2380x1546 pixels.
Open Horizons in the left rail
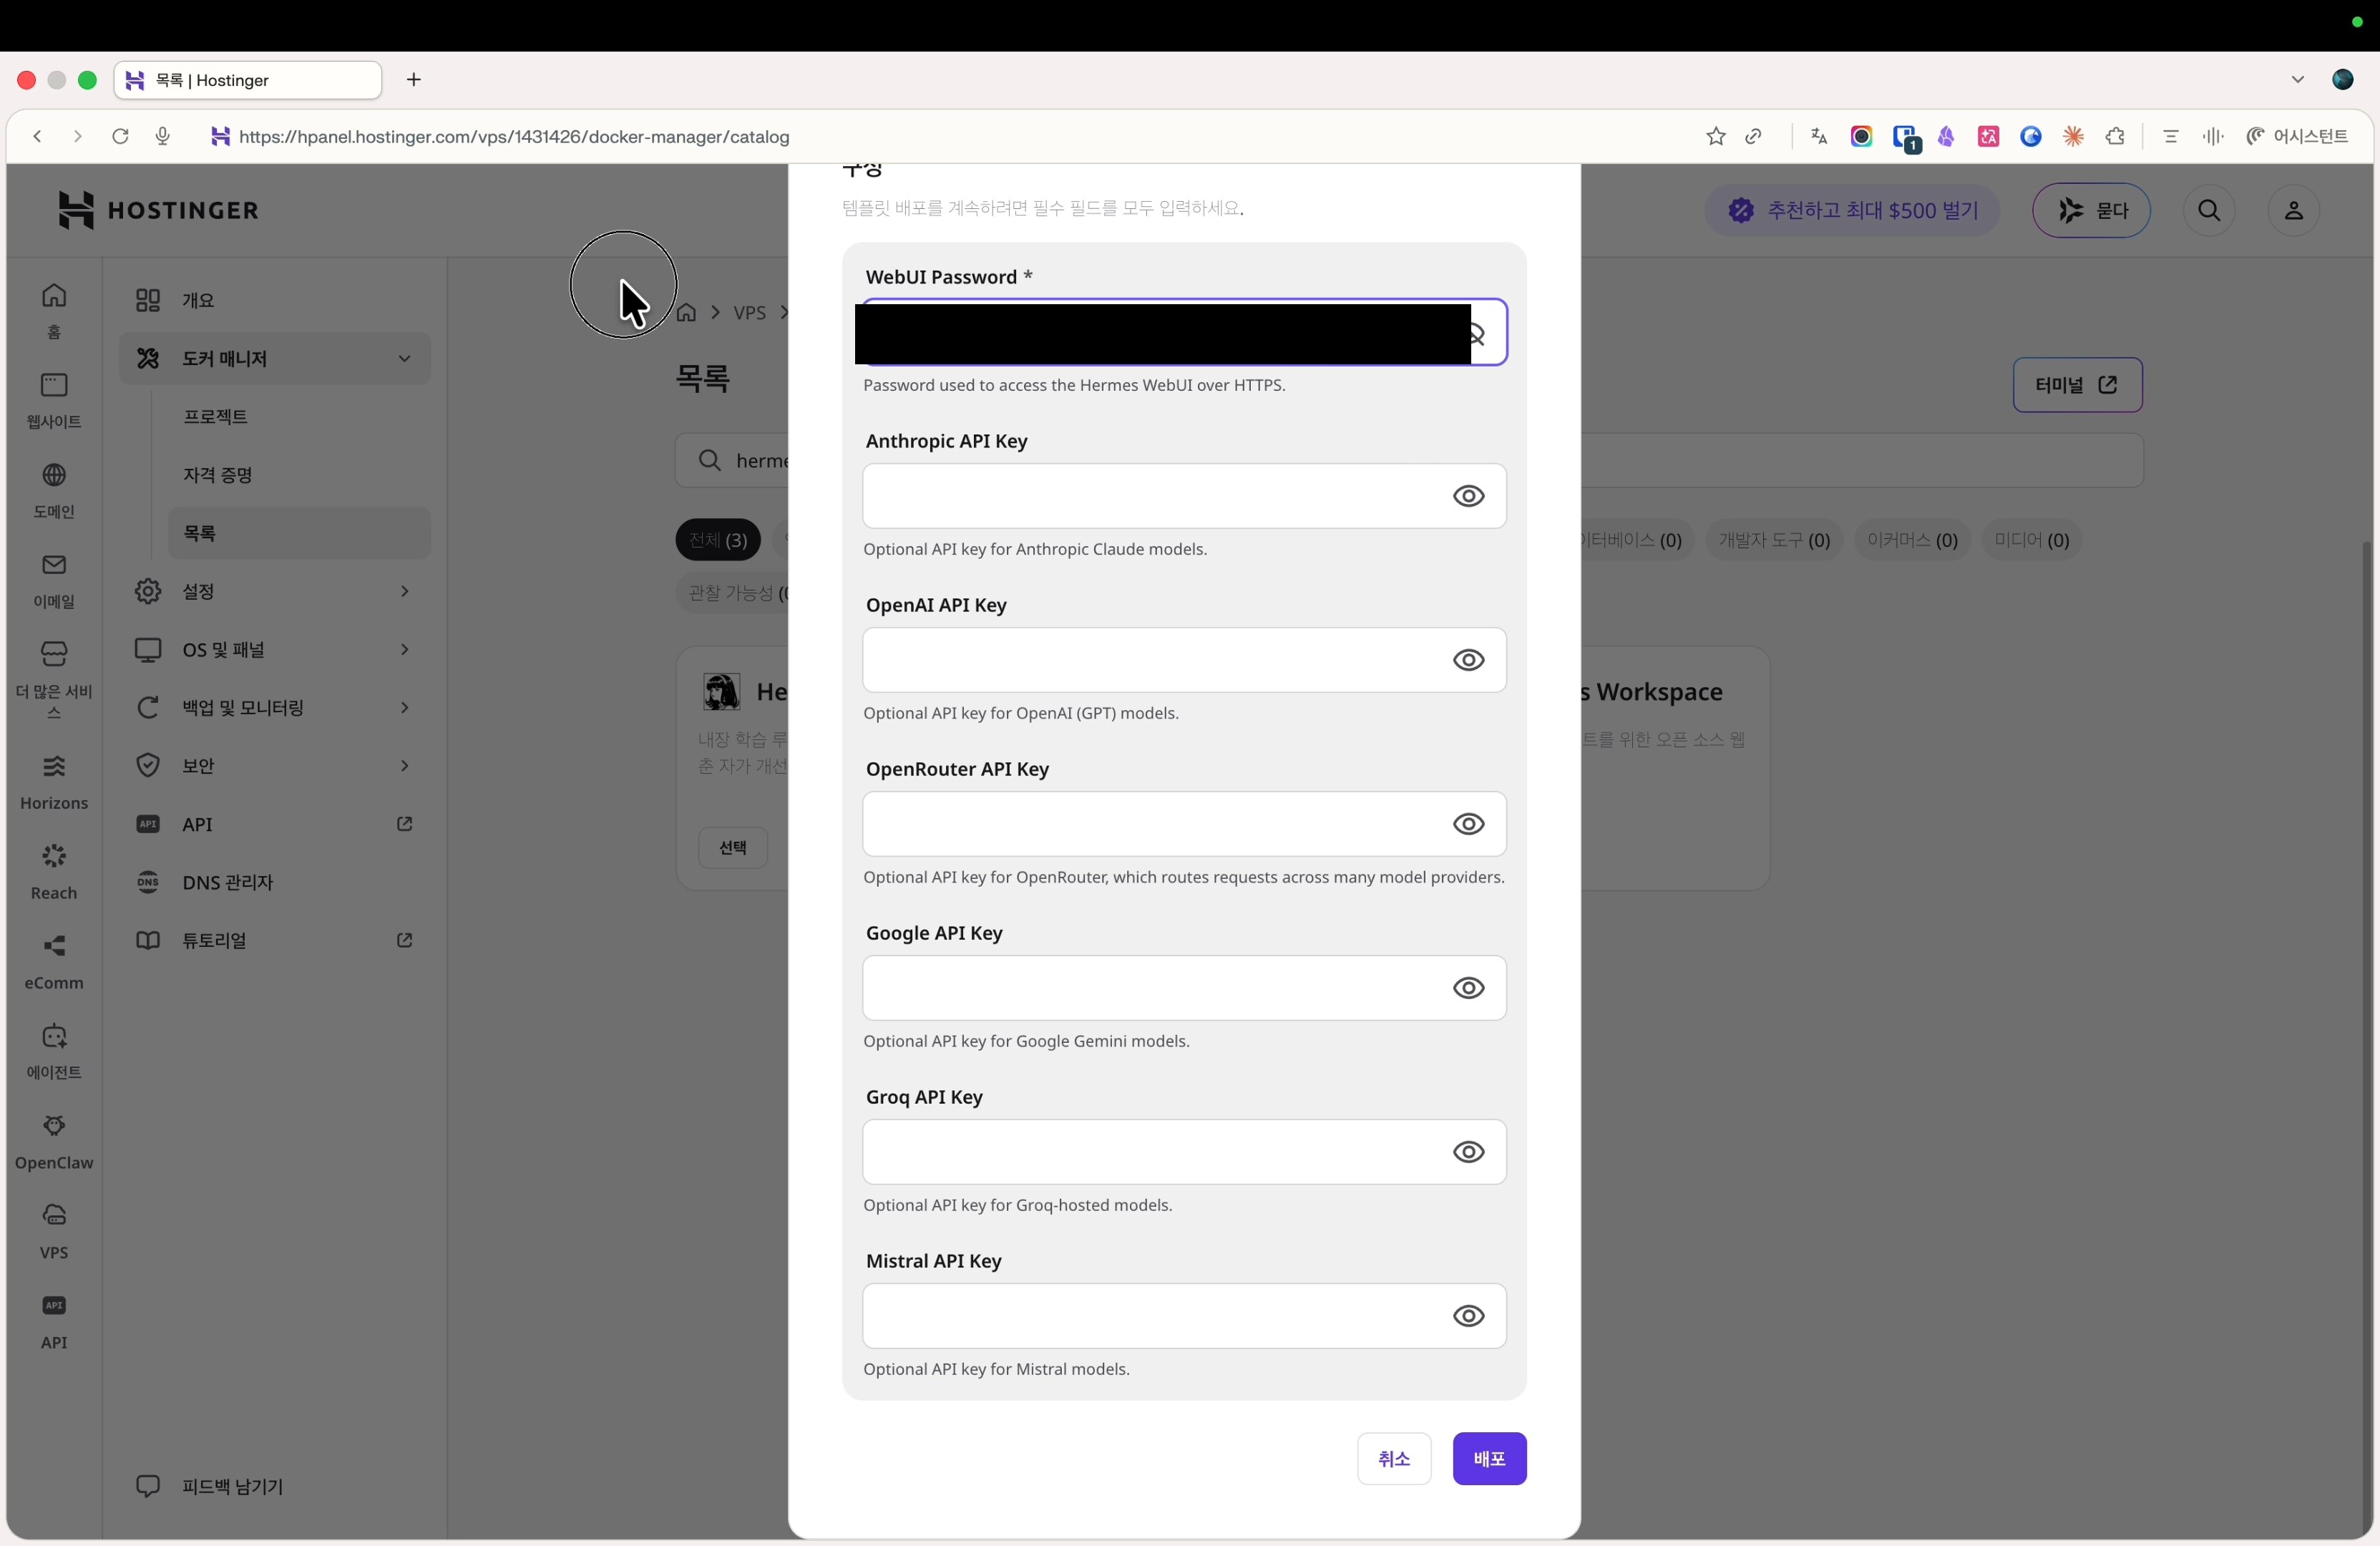(54, 782)
